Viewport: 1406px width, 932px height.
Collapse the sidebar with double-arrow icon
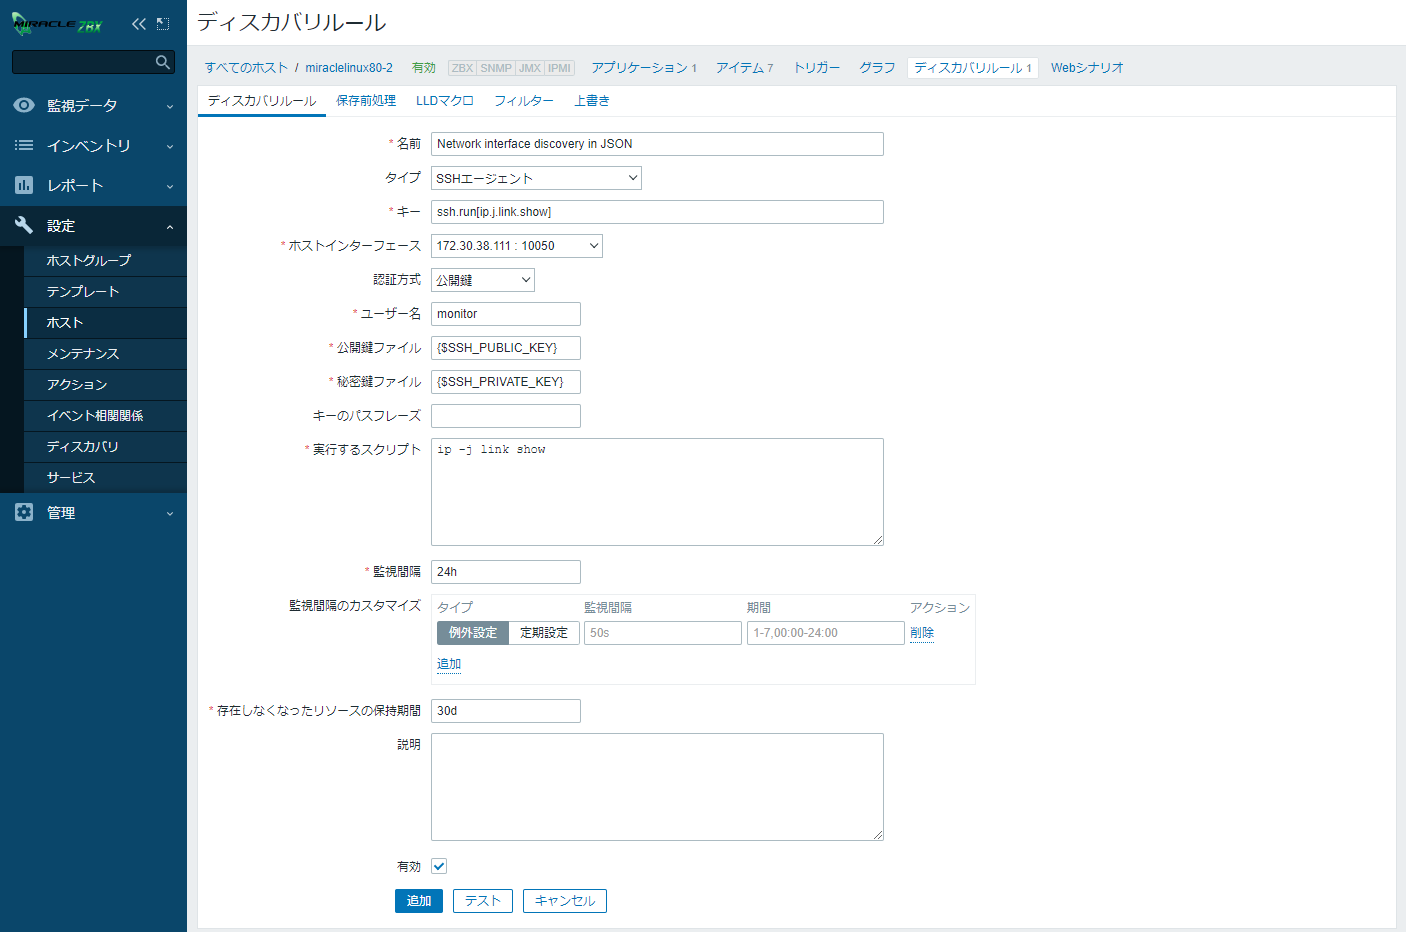pyautogui.click(x=138, y=24)
